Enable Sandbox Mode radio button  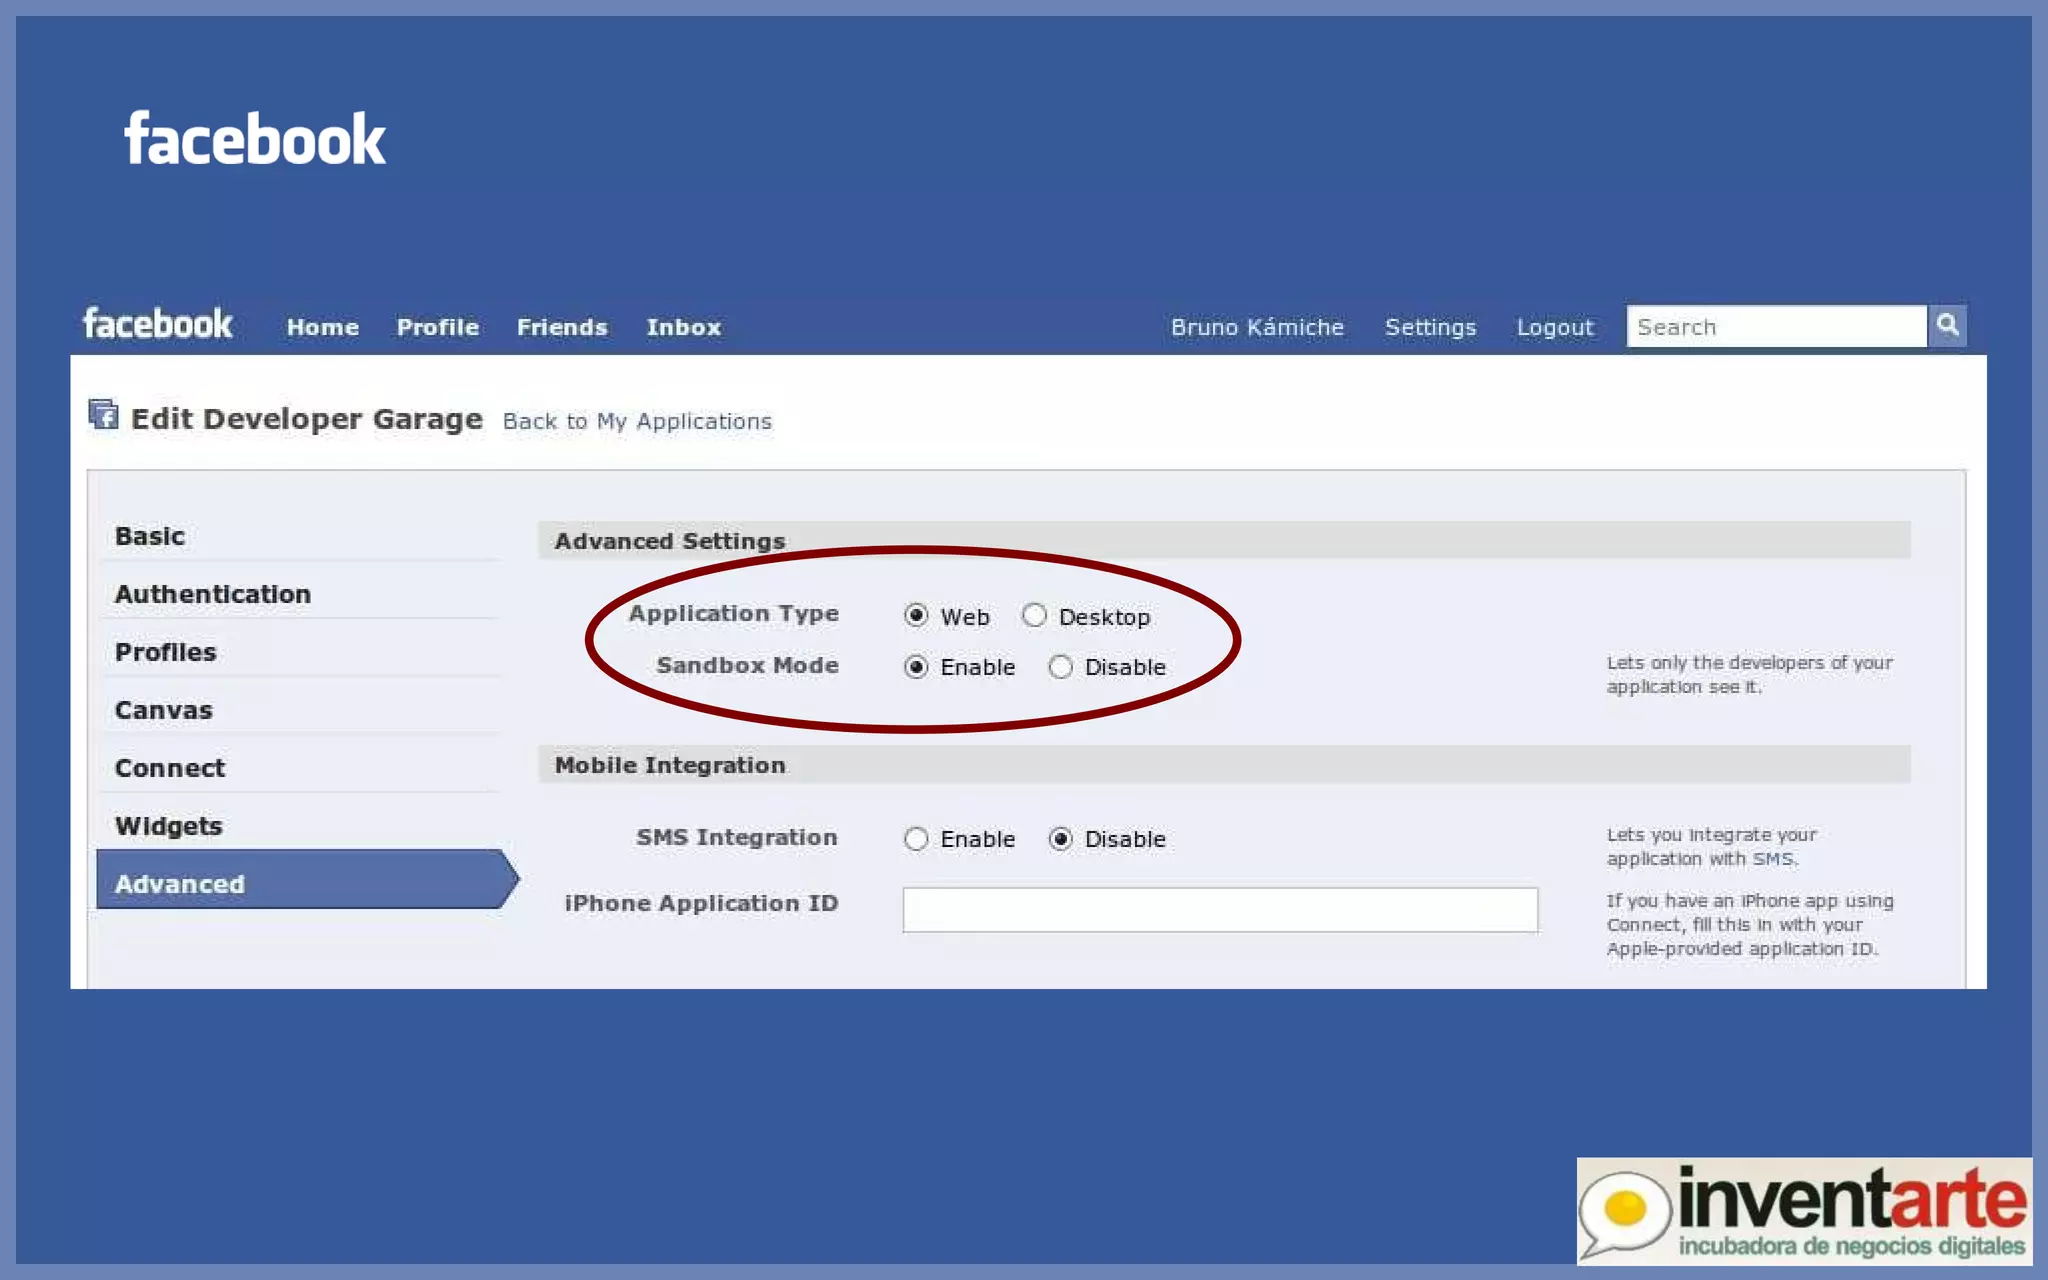tap(916, 667)
